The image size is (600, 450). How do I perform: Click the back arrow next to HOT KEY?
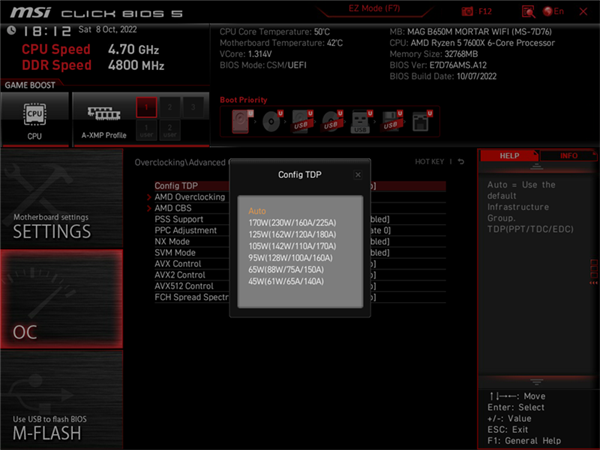(460, 161)
